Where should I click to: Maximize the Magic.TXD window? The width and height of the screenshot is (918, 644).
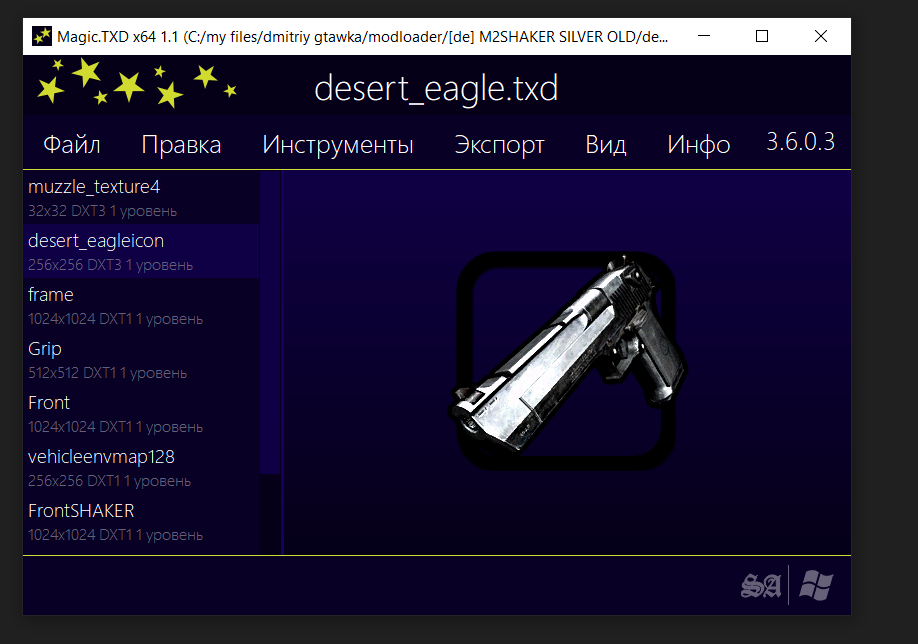tap(762, 36)
